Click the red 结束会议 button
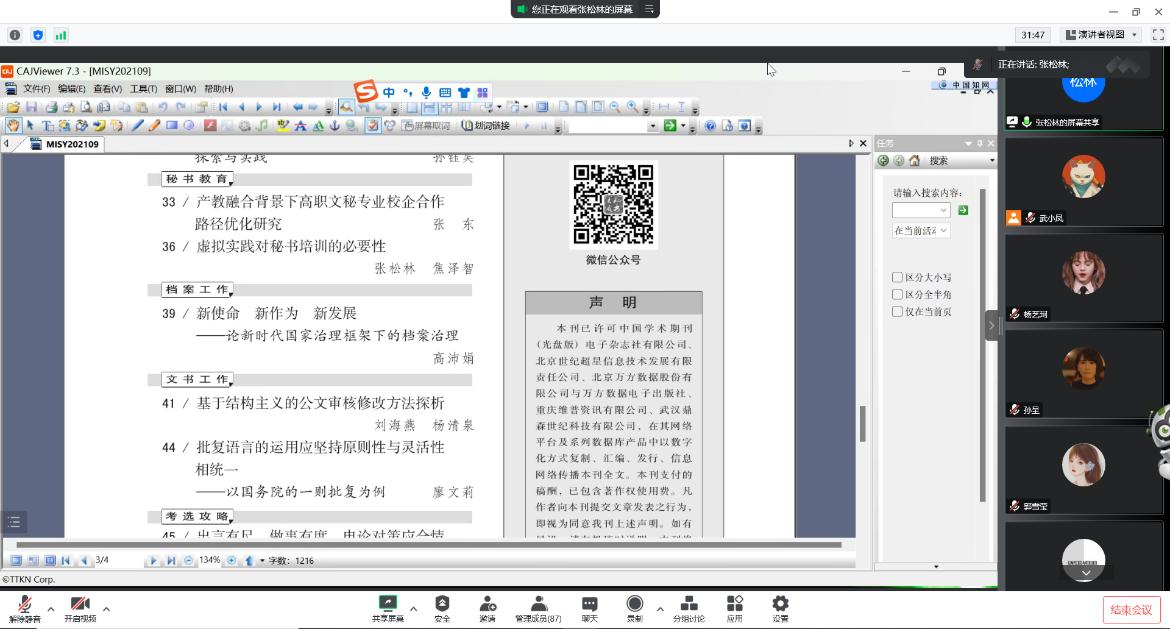Screen dimensions: 1170x629 point(1132,610)
